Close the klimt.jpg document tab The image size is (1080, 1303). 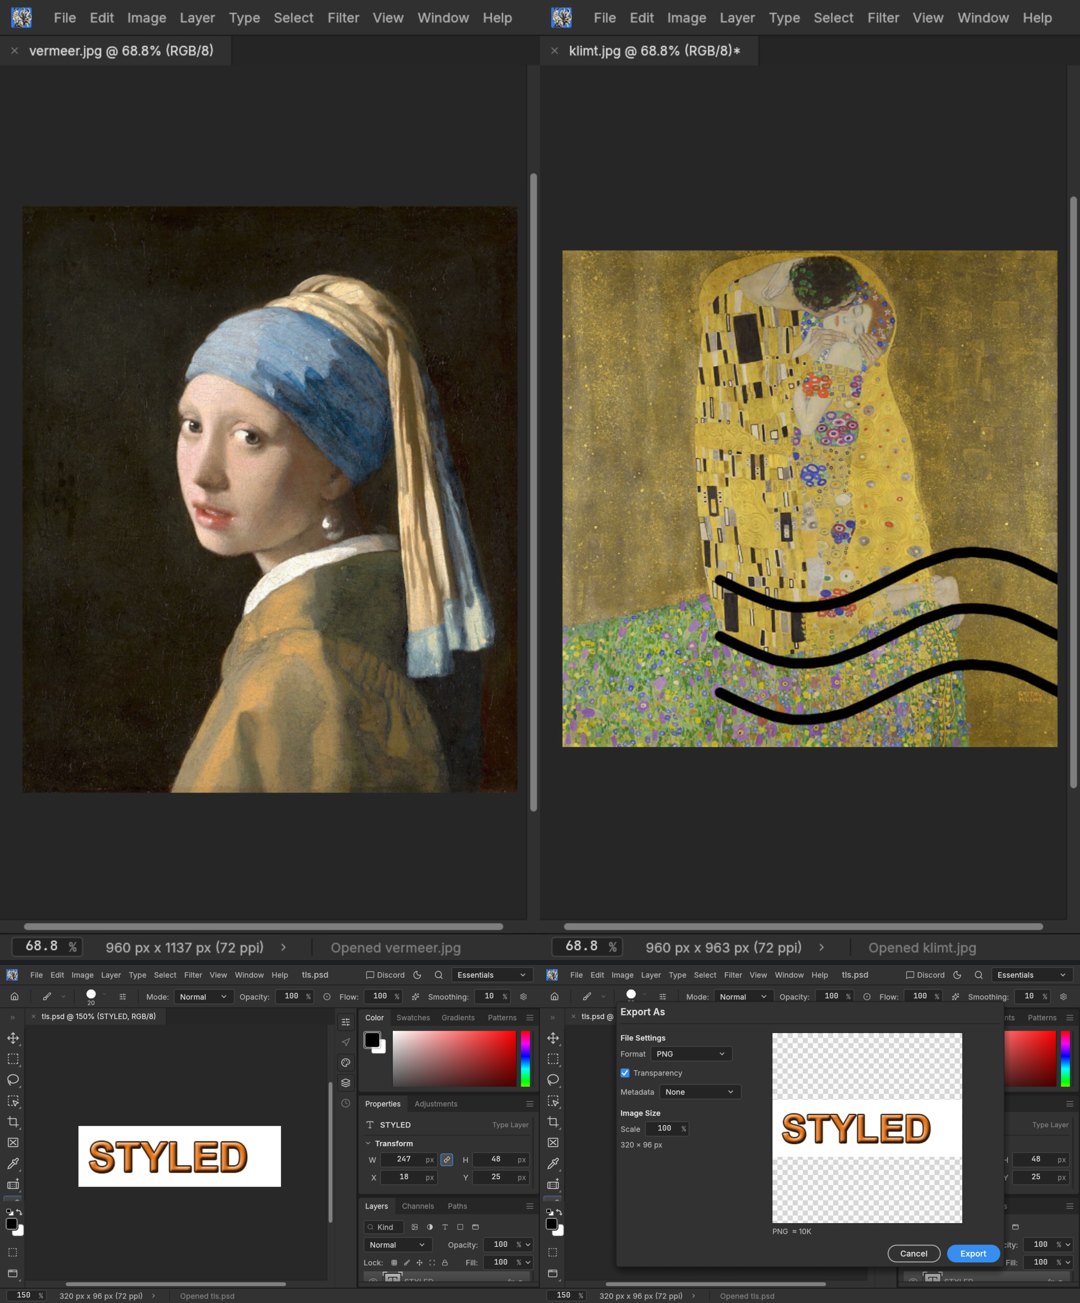pyautogui.click(x=554, y=50)
